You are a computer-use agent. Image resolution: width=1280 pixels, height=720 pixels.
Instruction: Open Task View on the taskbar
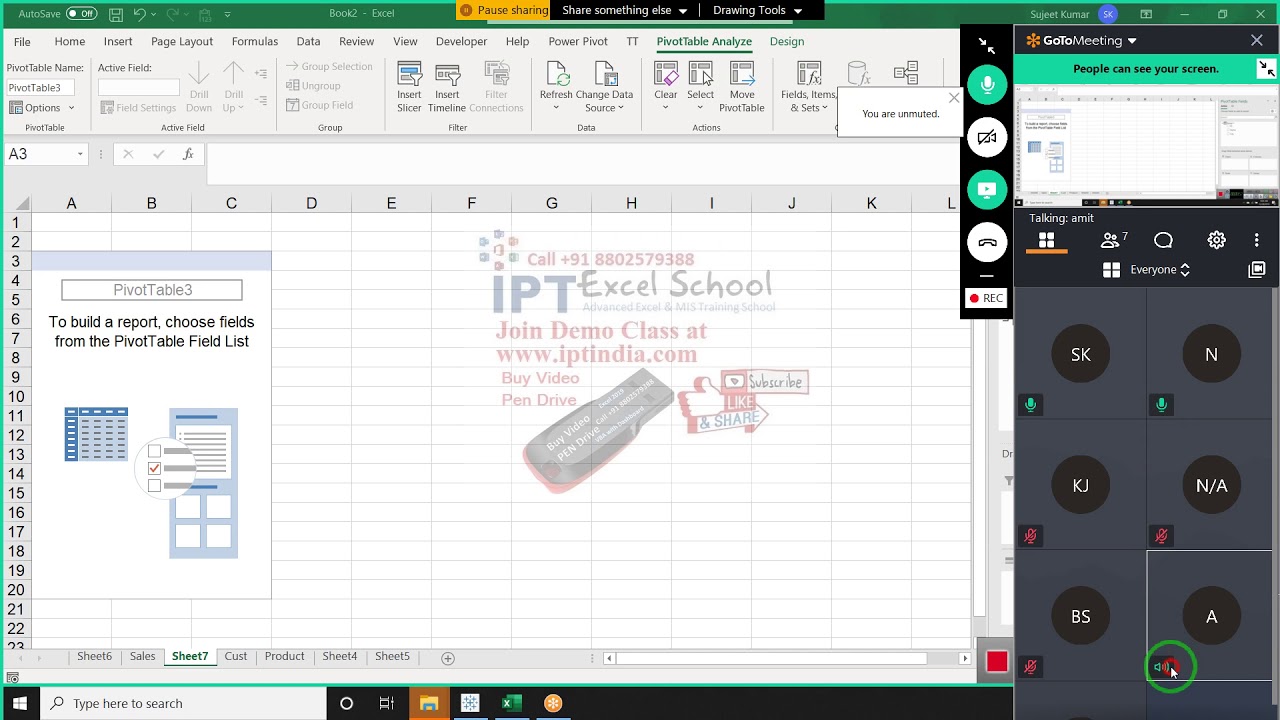point(387,703)
